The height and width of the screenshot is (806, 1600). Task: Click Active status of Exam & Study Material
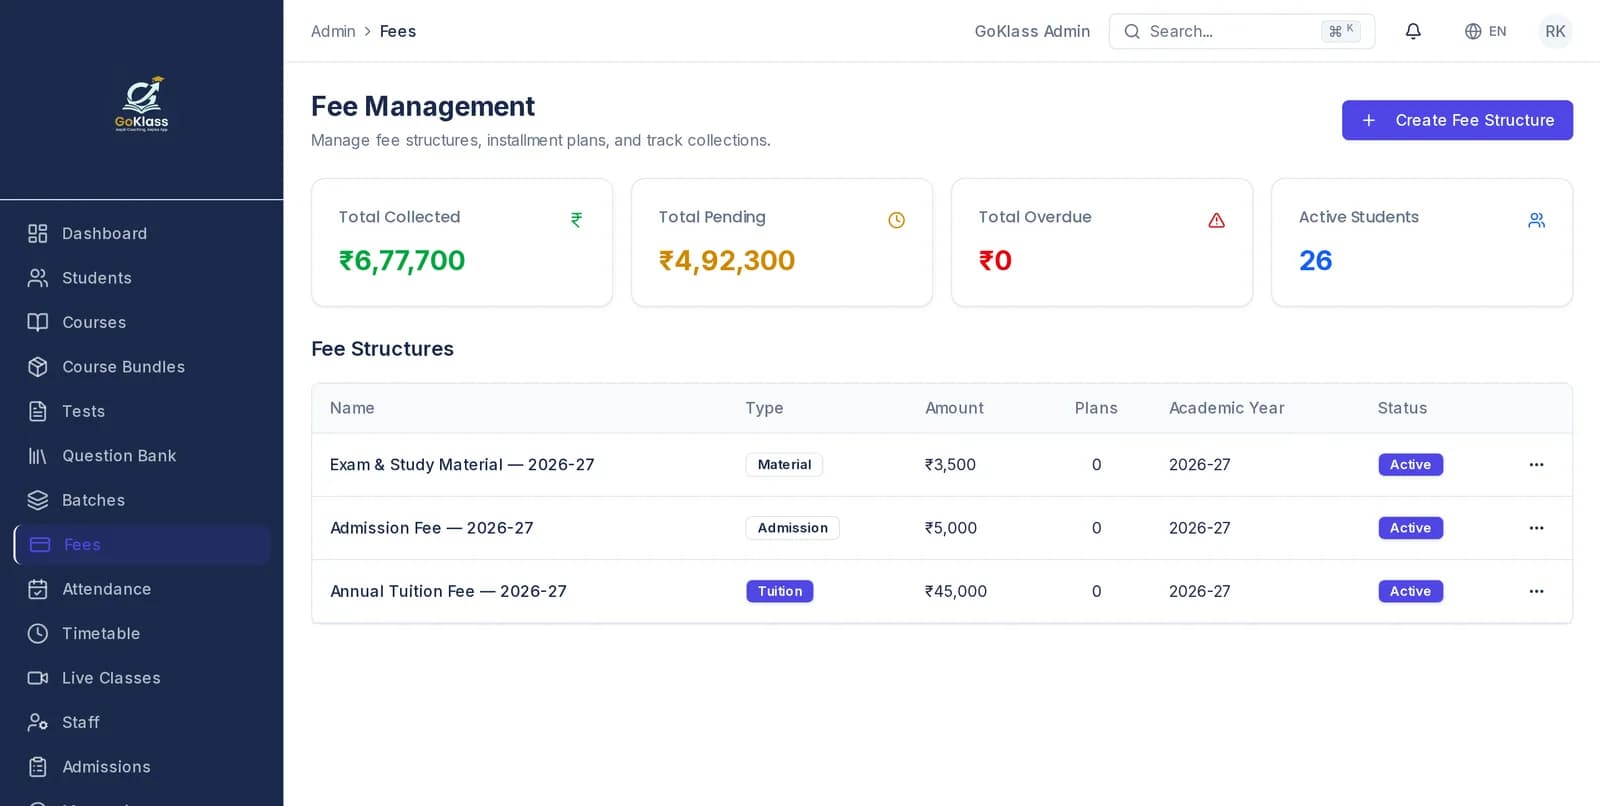tap(1410, 465)
